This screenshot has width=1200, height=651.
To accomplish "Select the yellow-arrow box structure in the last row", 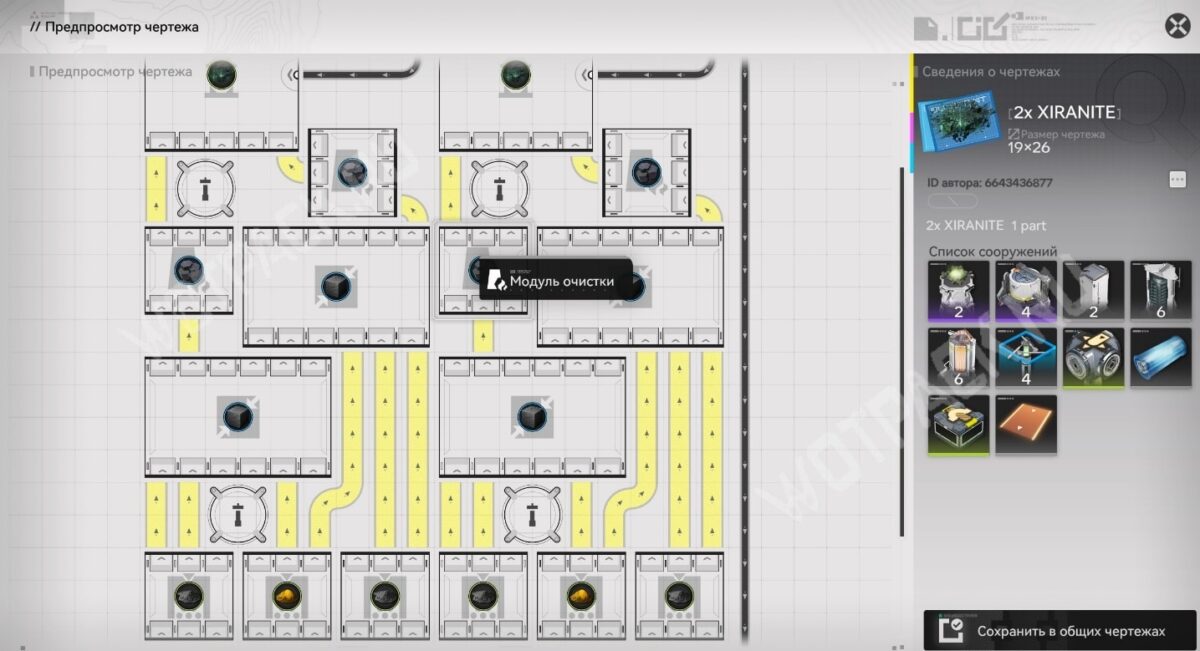I will point(958,424).
